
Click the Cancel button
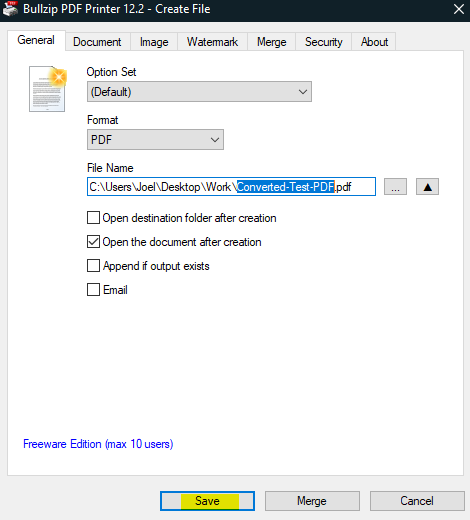pos(417,501)
